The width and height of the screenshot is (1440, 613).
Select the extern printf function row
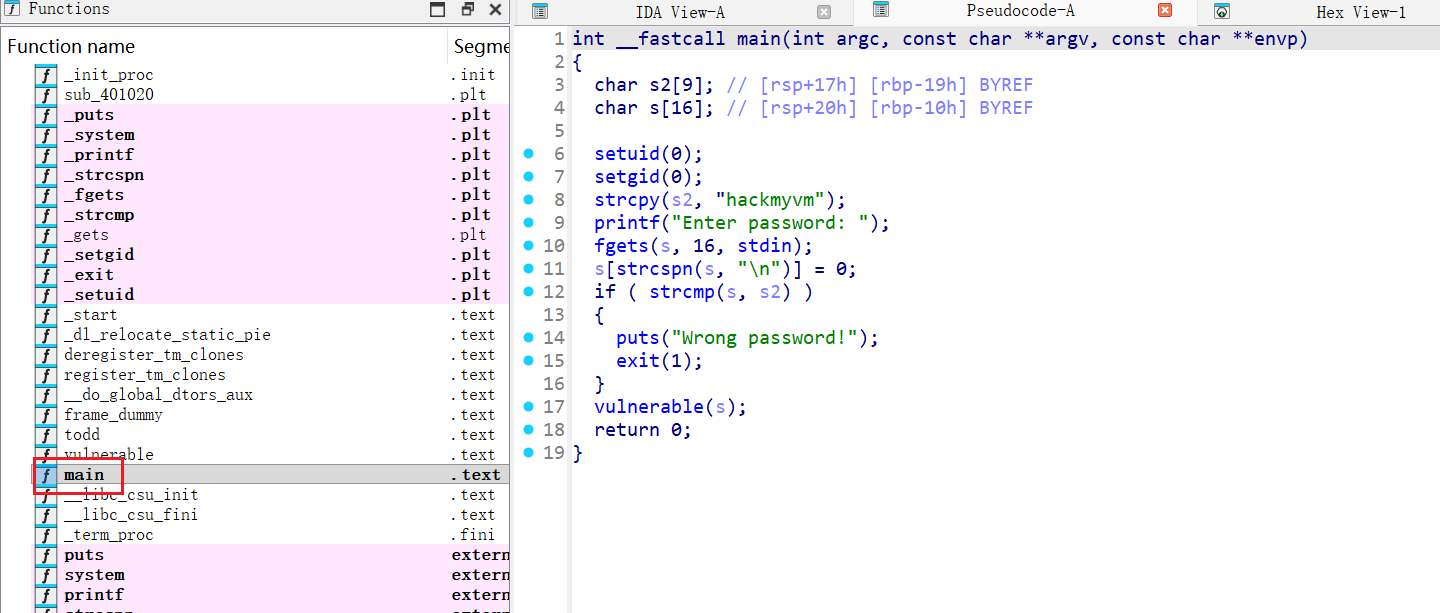click(x=270, y=595)
